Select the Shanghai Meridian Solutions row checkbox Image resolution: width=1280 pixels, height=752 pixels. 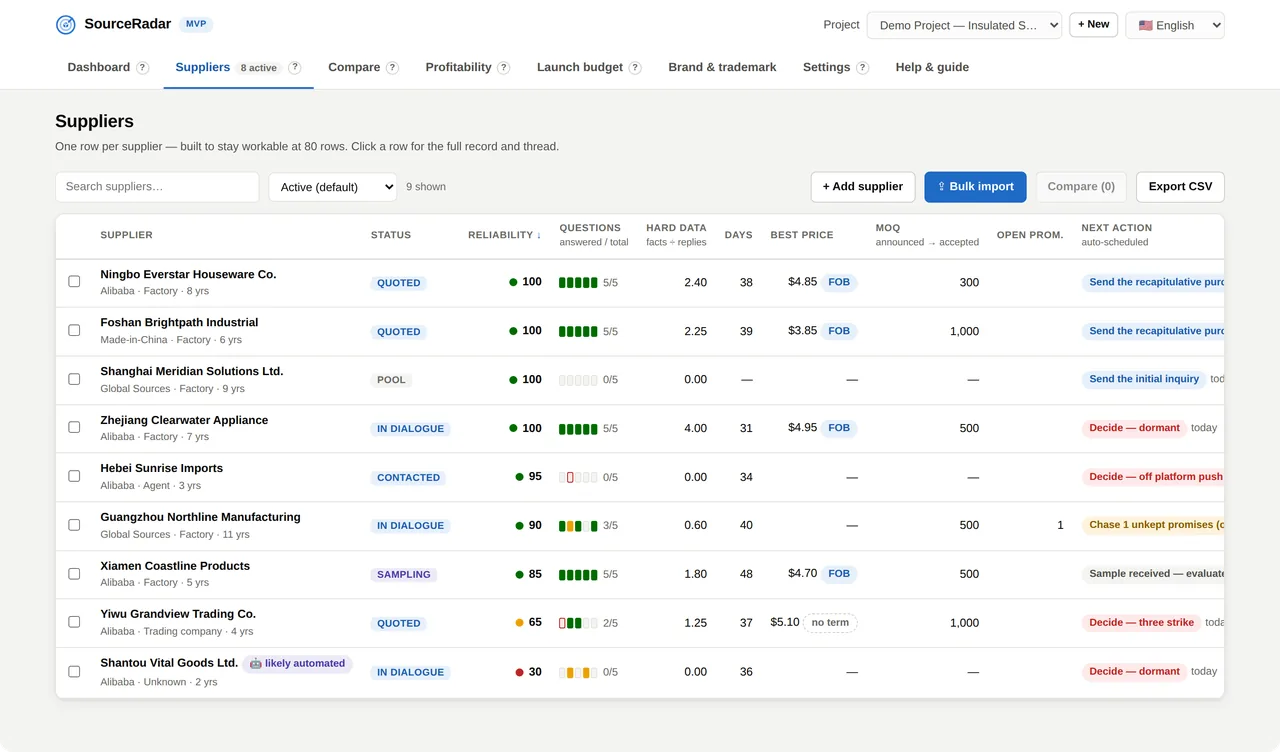pos(74,379)
